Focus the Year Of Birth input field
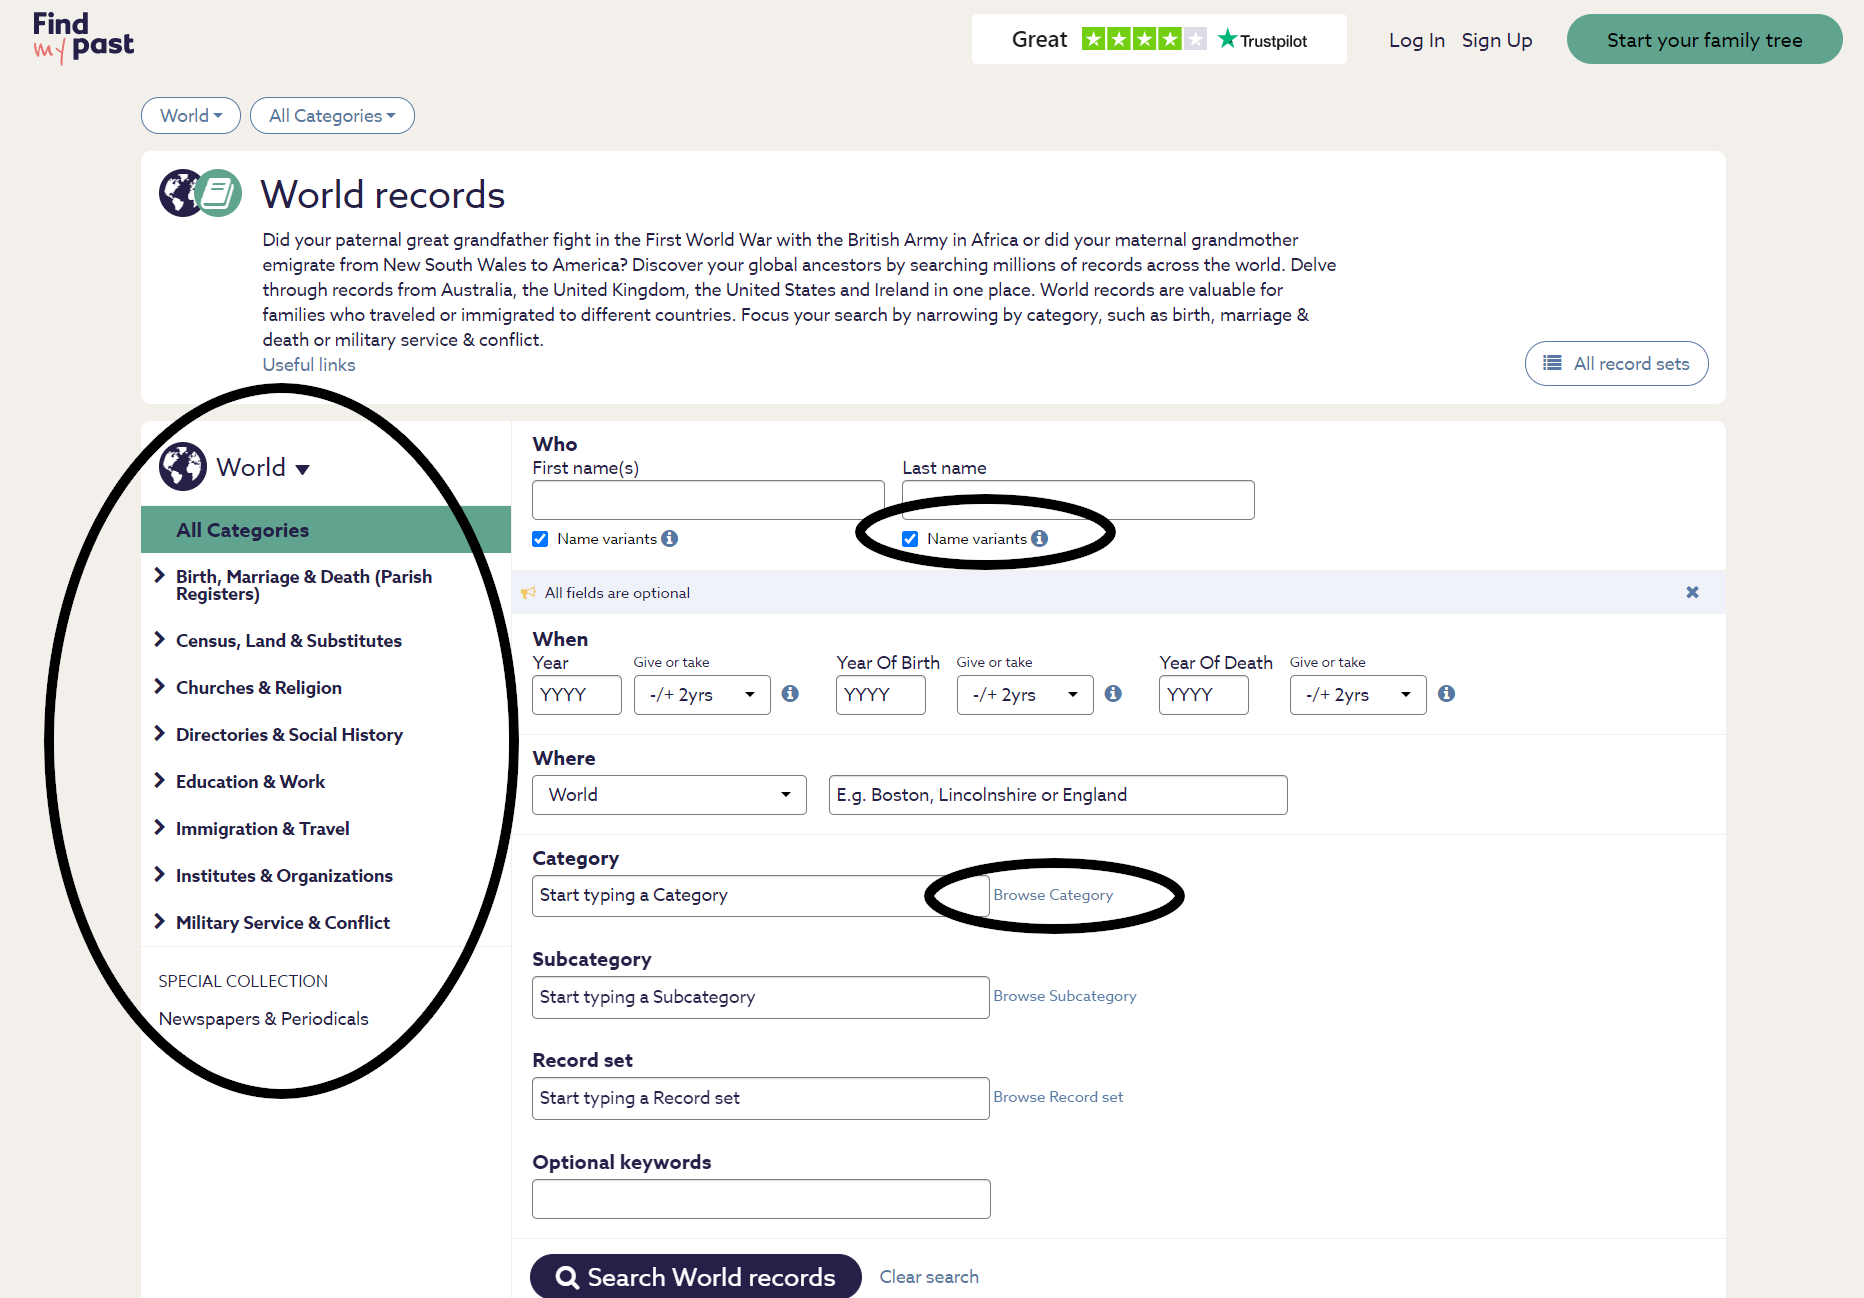The height and width of the screenshot is (1298, 1864). coord(881,695)
